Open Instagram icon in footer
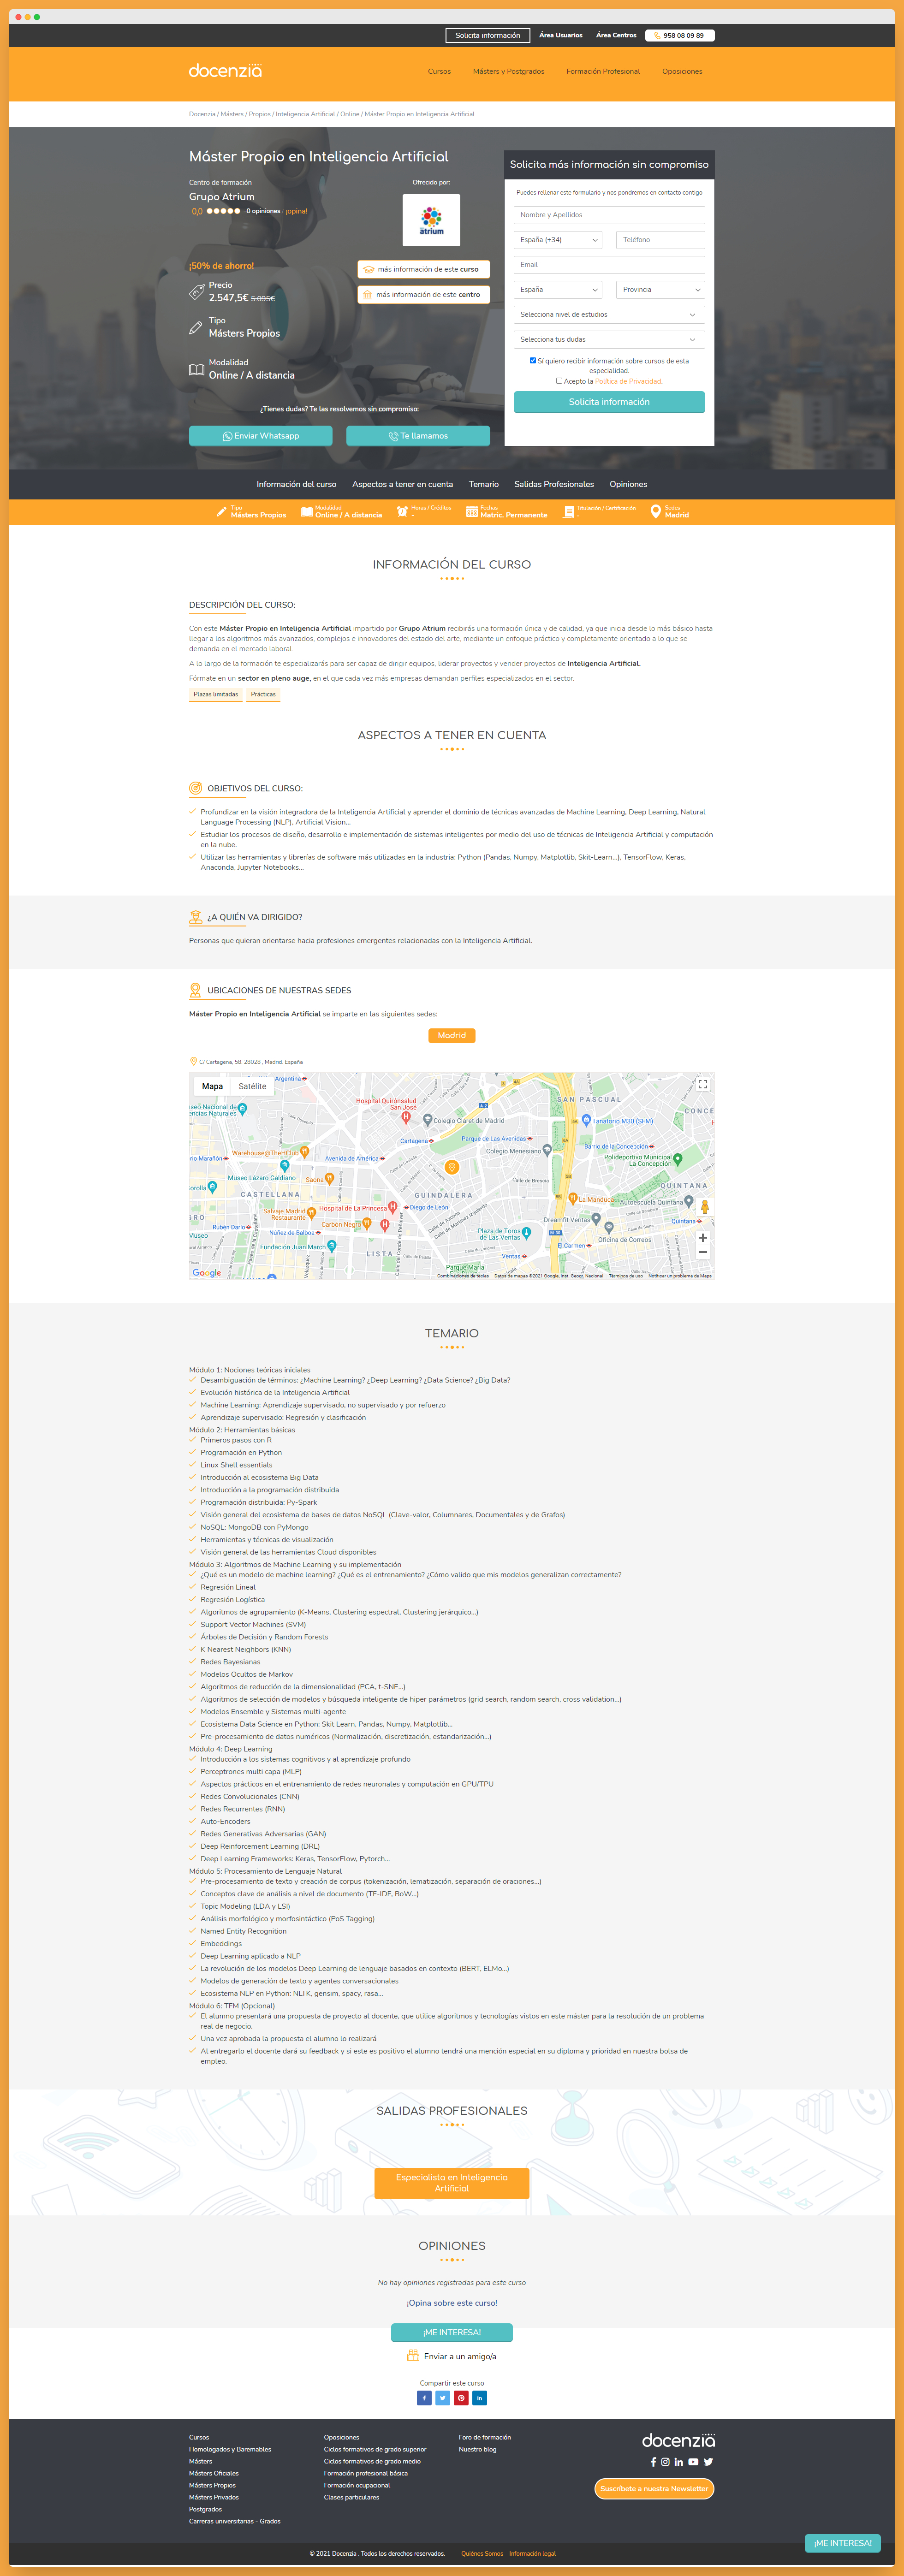Screen dimensions: 904x2576 [665, 2461]
